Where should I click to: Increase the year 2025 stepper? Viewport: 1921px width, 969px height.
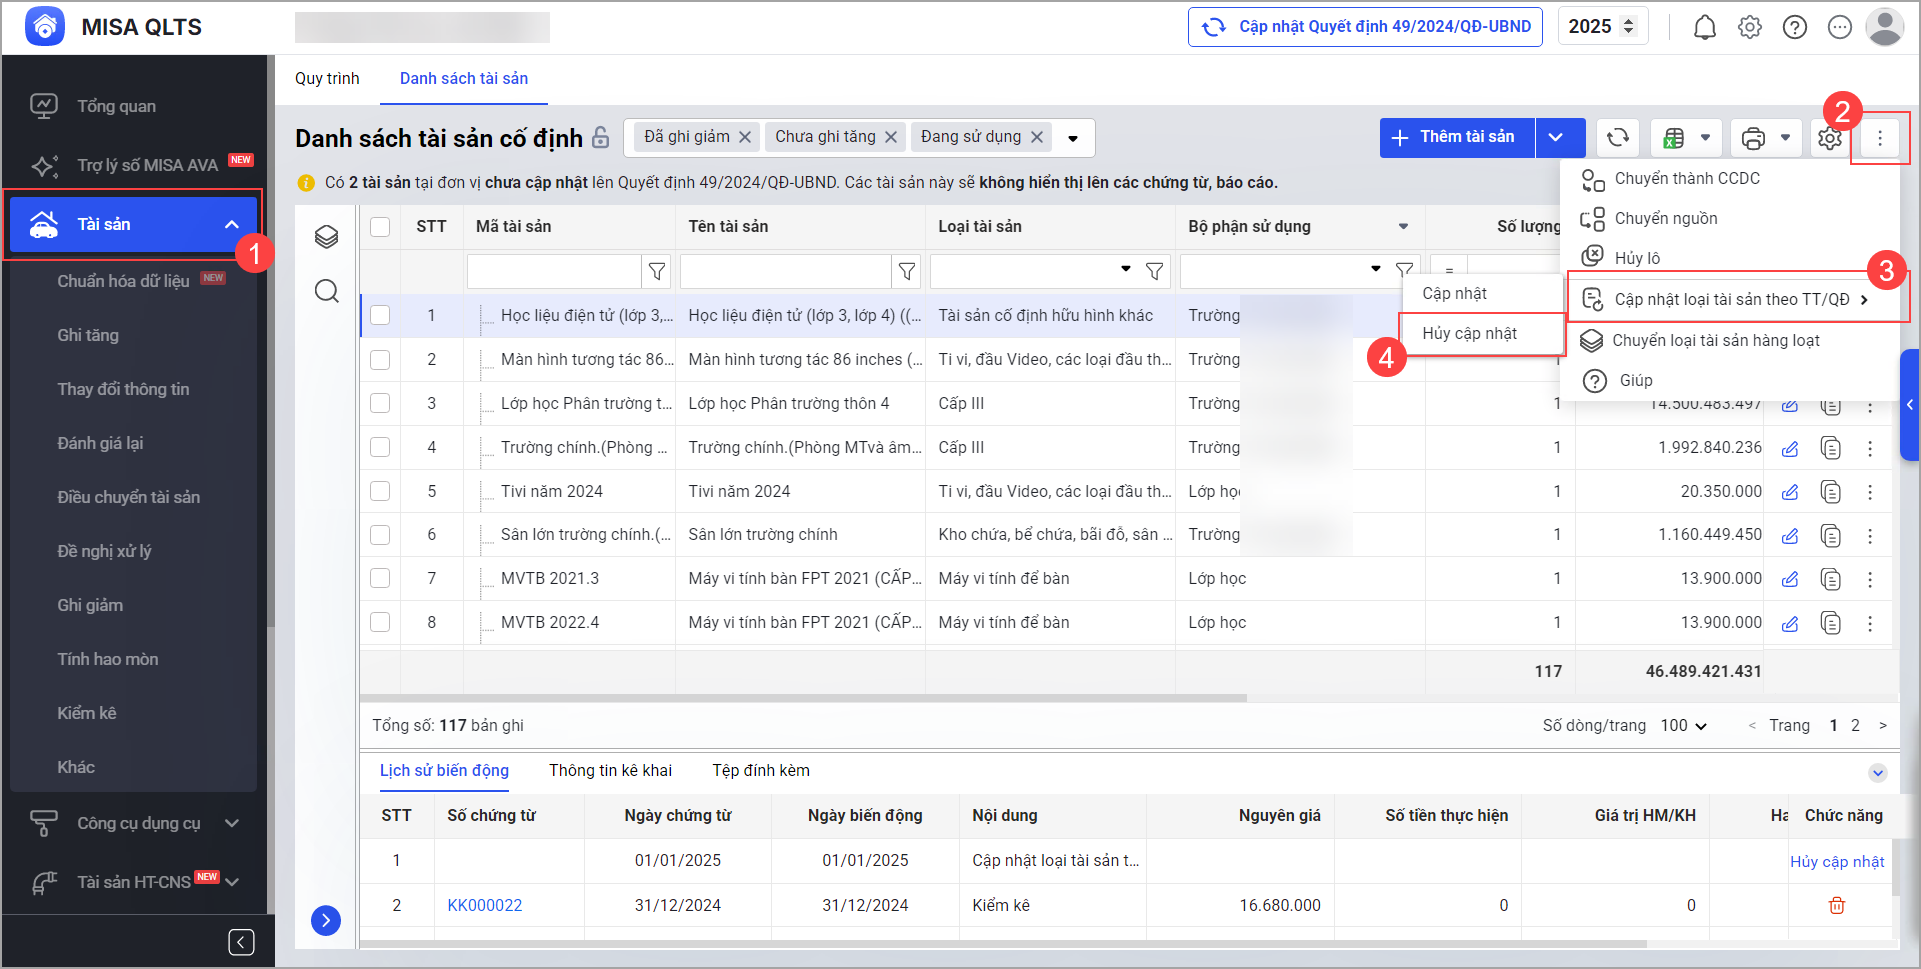[x=1628, y=21]
